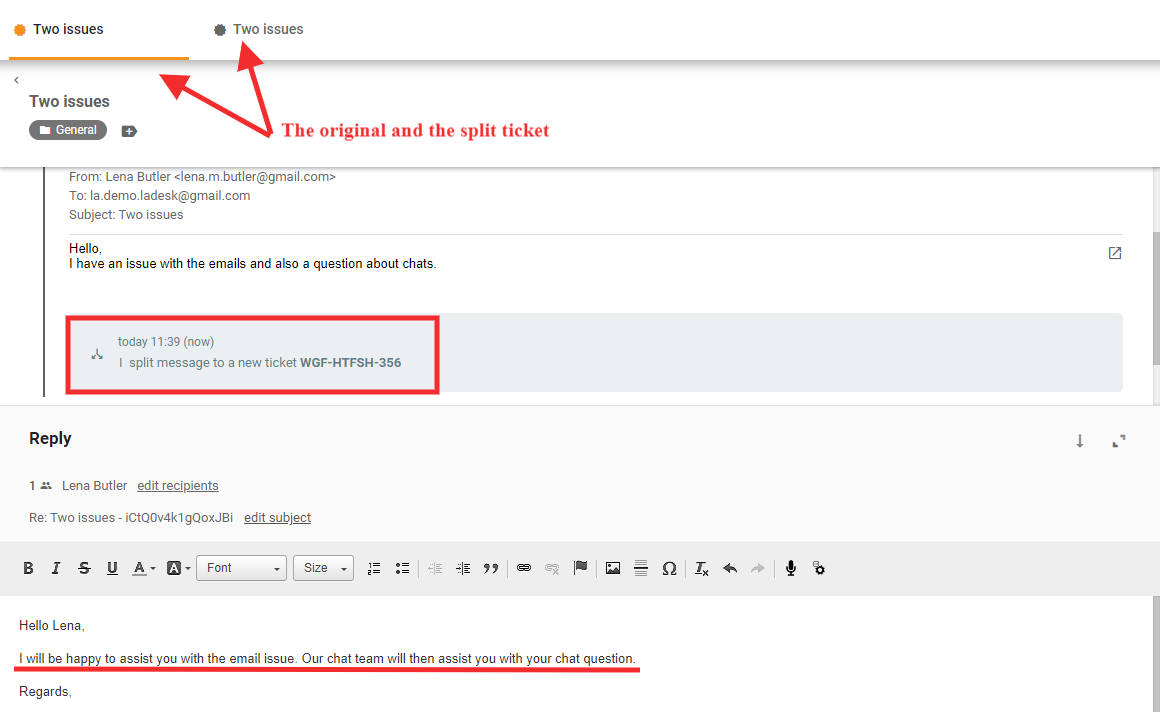Insert a numbered list
The image size is (1160, 712).
374,568
